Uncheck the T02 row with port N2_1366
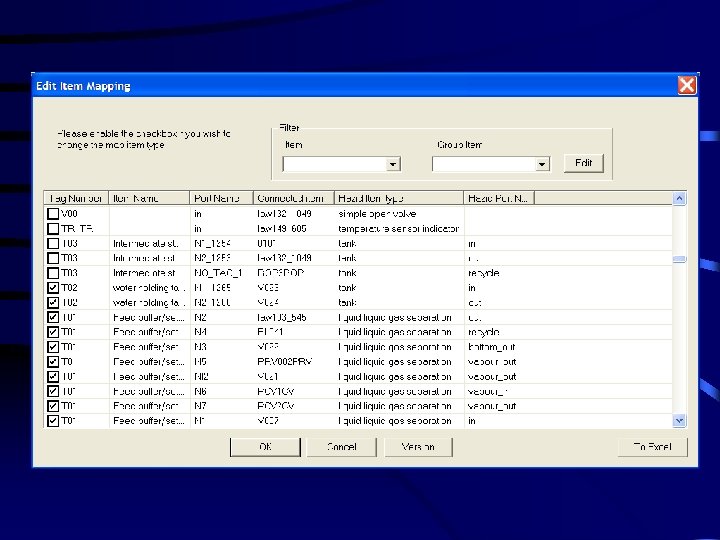The height and width of the screenshot is (540, 720). (53, 303)
